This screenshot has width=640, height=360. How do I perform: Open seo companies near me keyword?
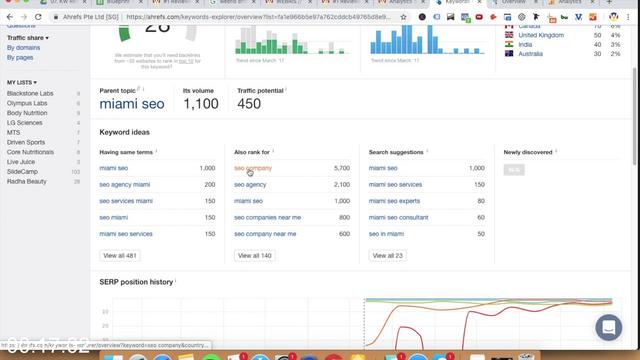[x=267, y=217]
